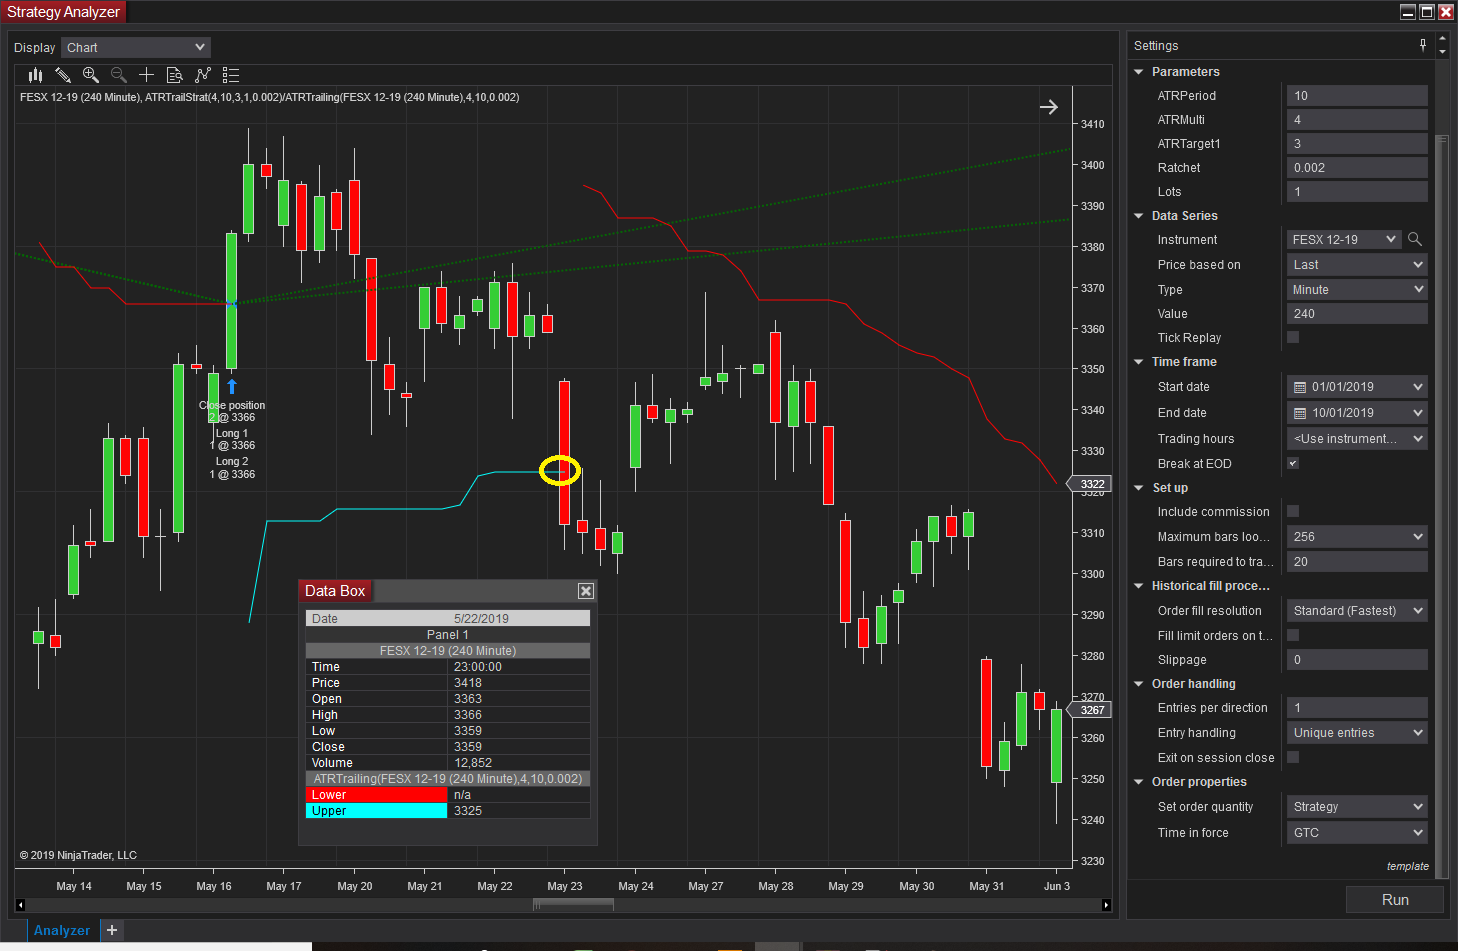This screenshot has height=951, width=1458.
Task: Open the Data Box toolbar icon
Action: 174,75
